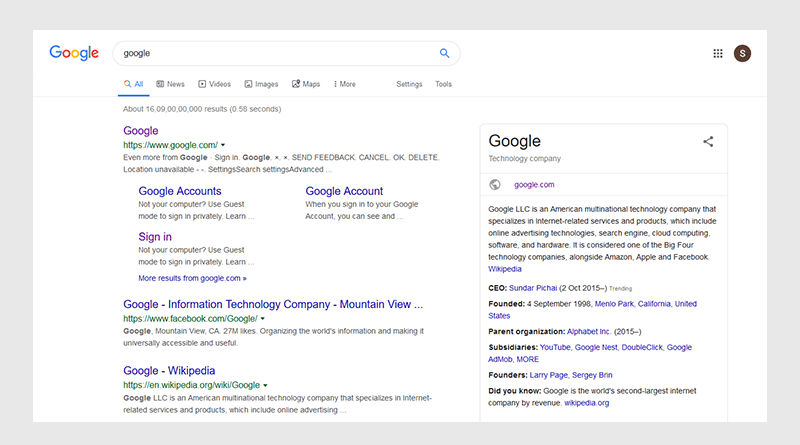Switch to the Maps tab

coord(306,84)
